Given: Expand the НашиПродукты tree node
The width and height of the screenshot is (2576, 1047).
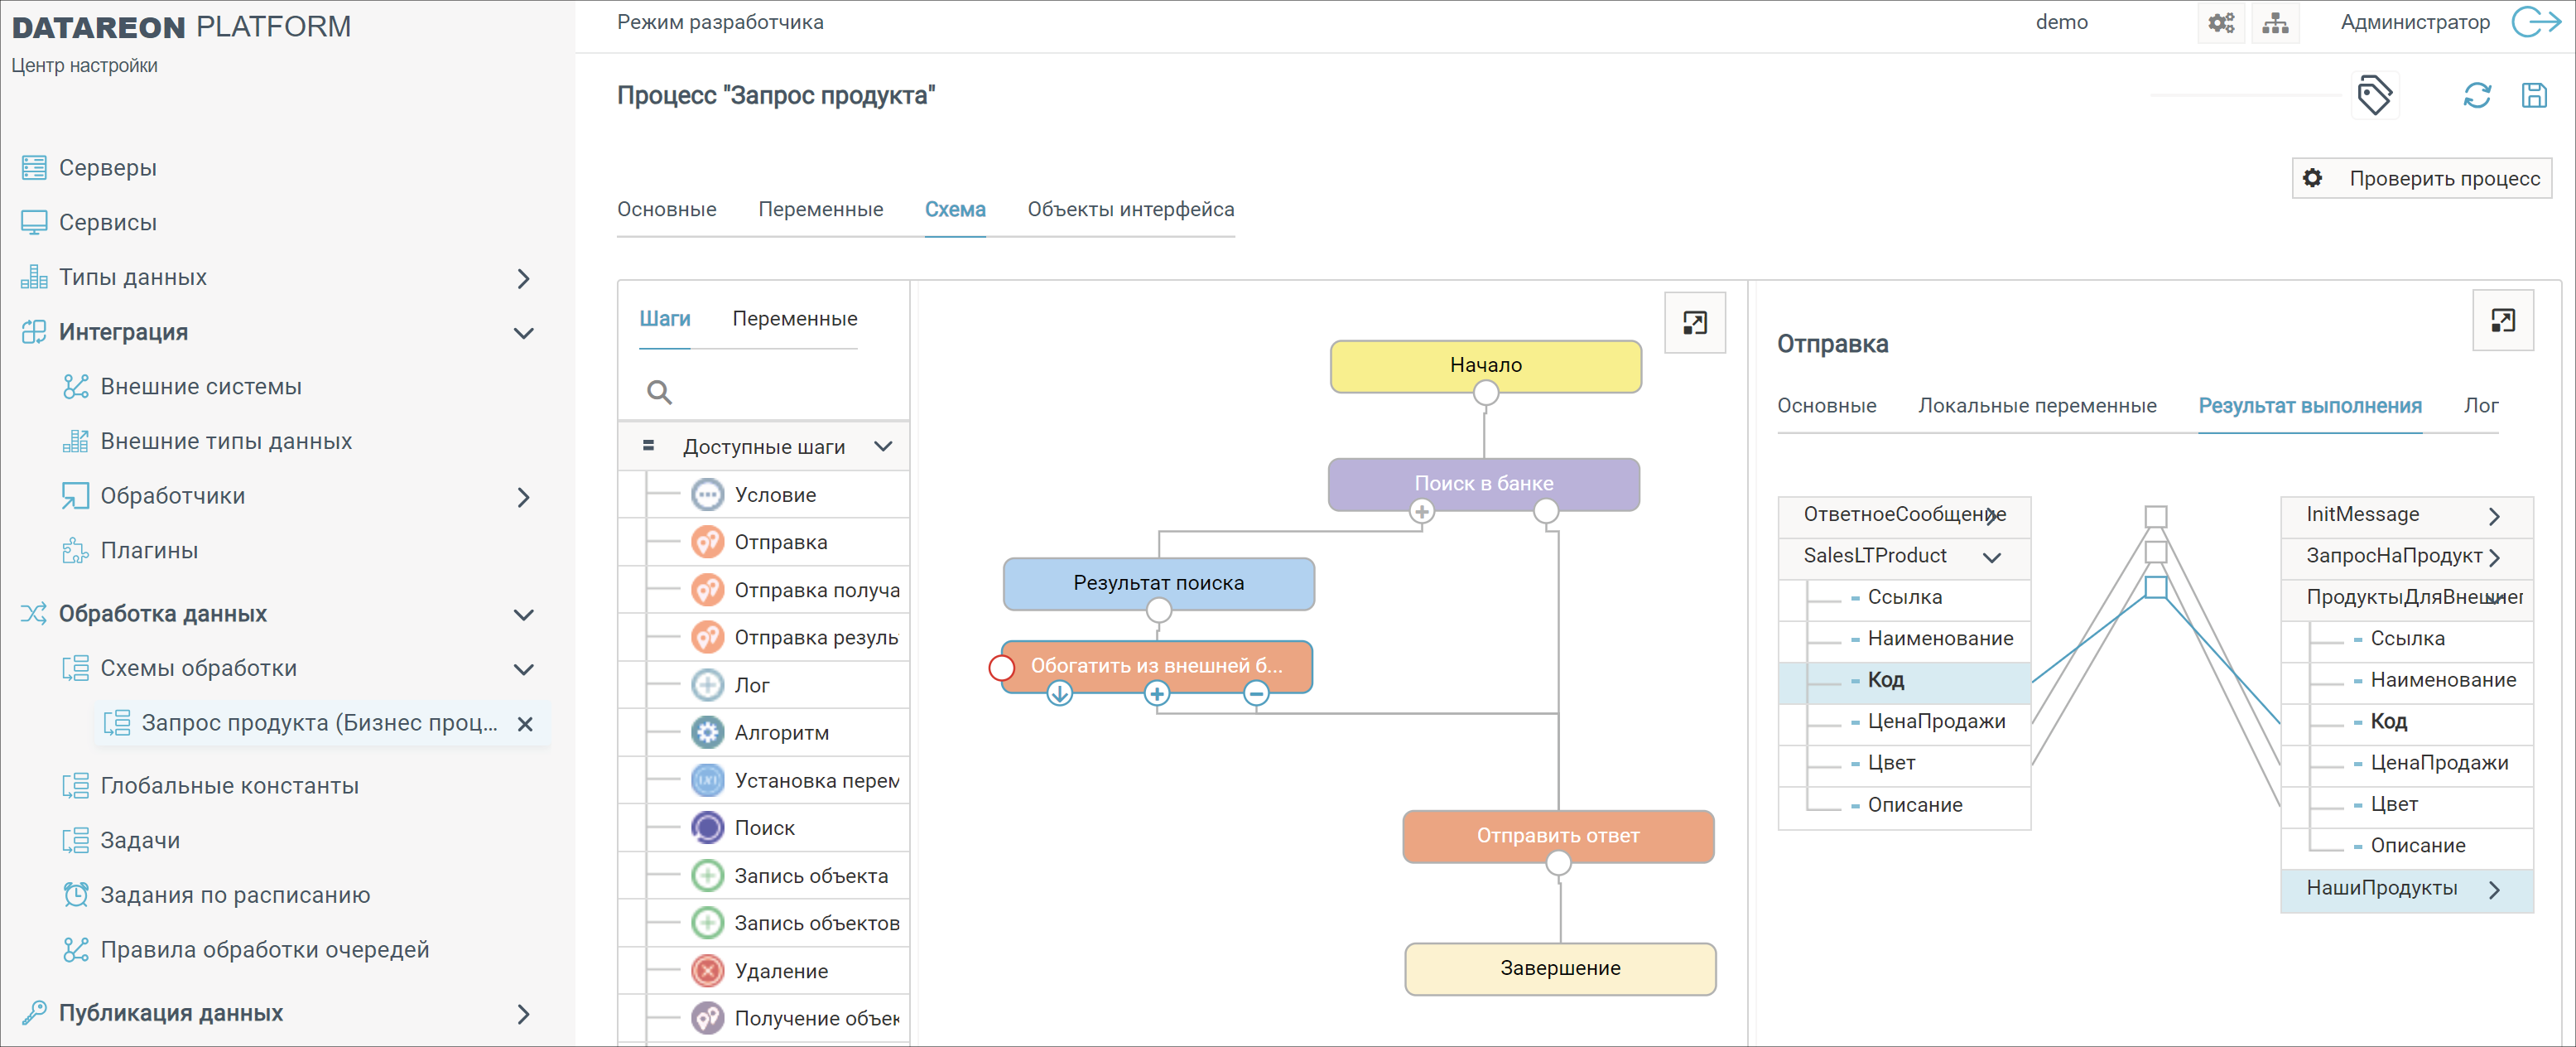Looking at the screenshot, I should (2494, 889).
